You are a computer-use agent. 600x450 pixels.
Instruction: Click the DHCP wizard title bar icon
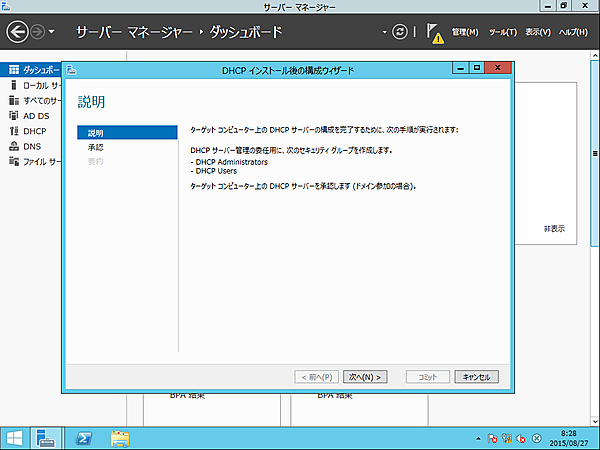pyautogui.click(x=72, y=70)
